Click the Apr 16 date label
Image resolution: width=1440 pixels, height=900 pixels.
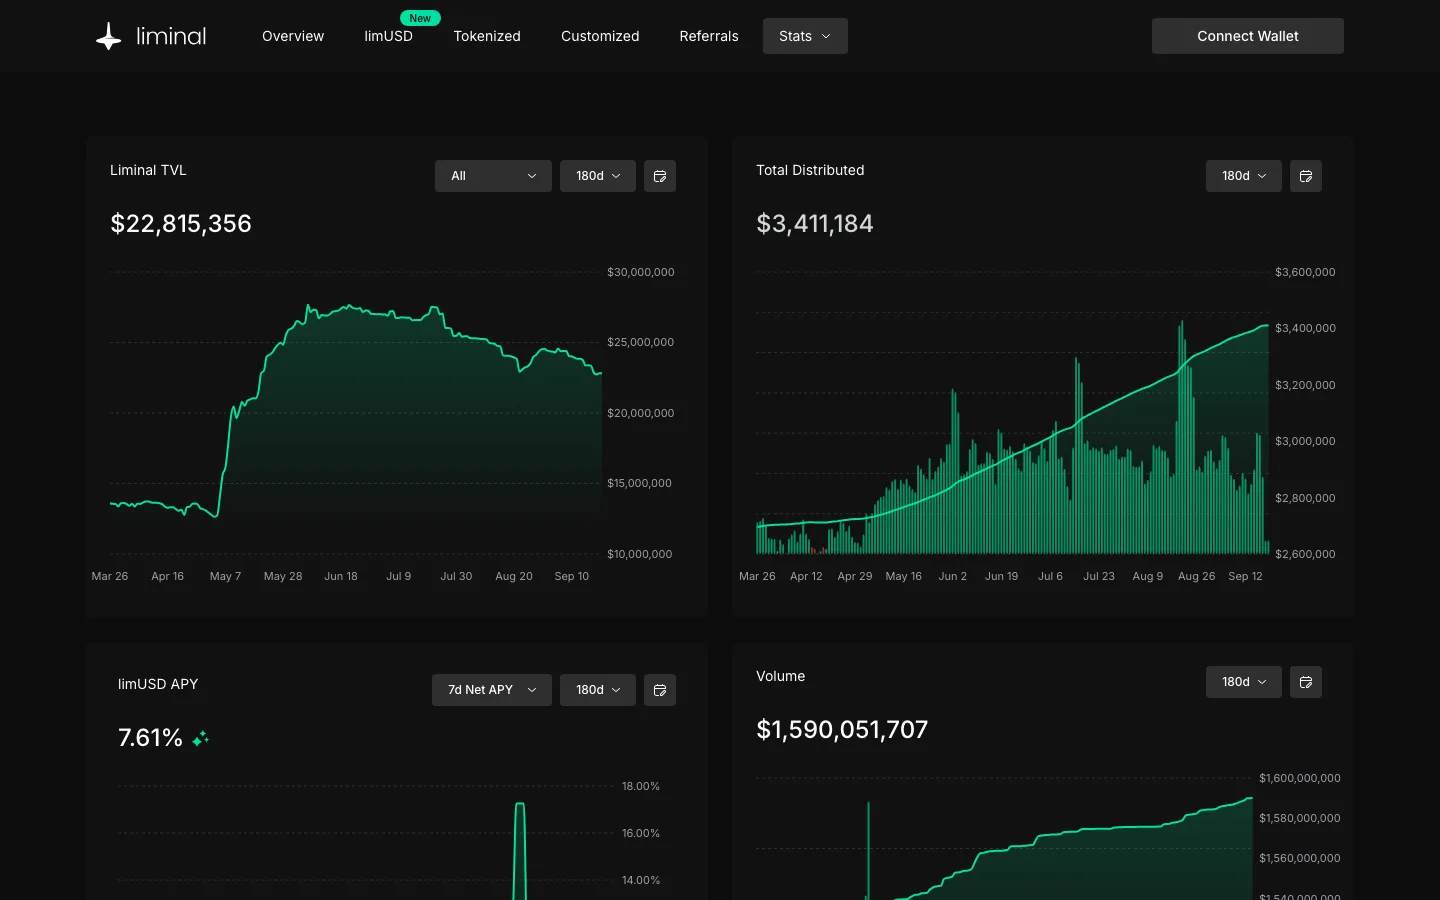point(168,576)
